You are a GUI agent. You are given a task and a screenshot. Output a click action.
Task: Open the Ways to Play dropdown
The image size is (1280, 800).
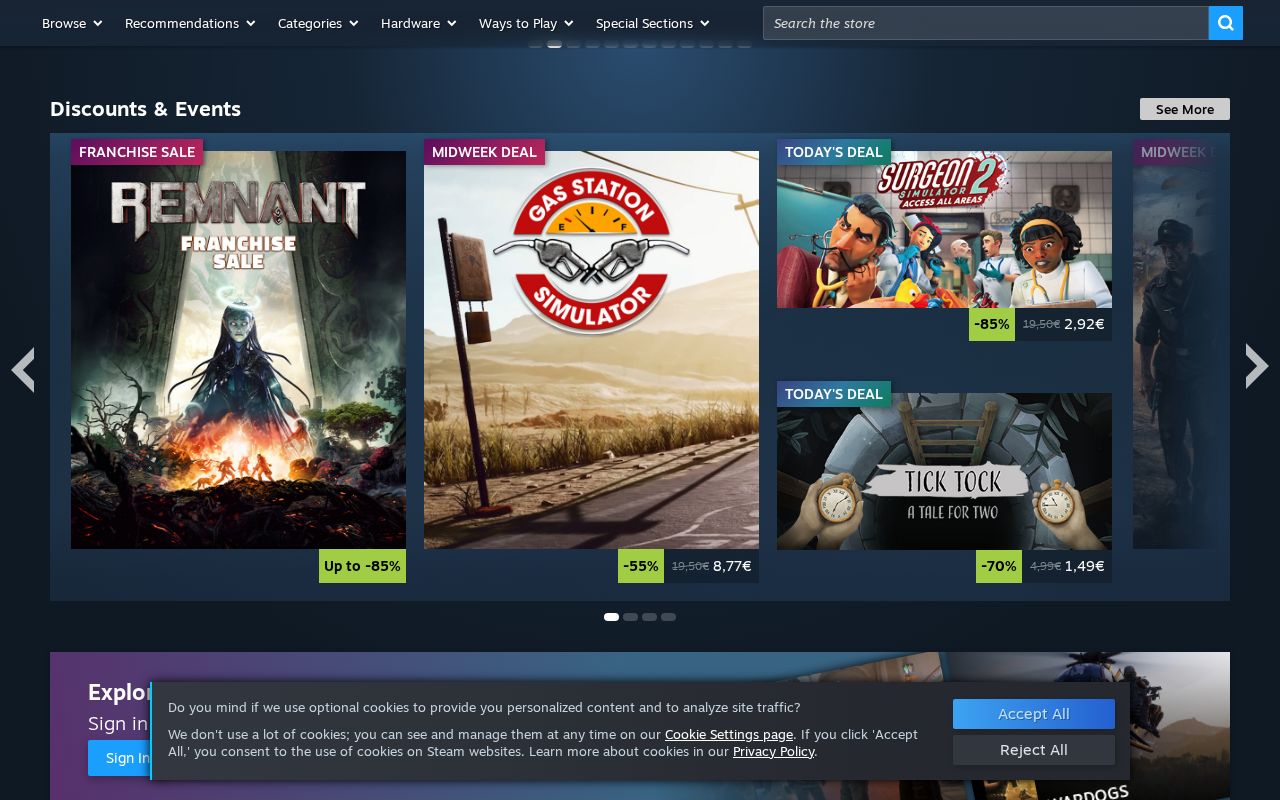tap(526, 23)
